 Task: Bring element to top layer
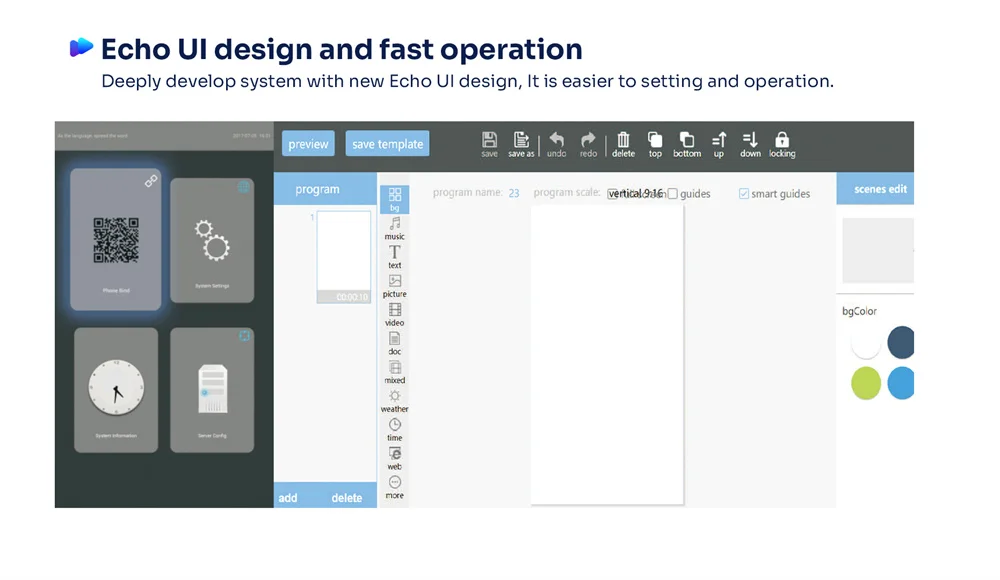(655, 142)
